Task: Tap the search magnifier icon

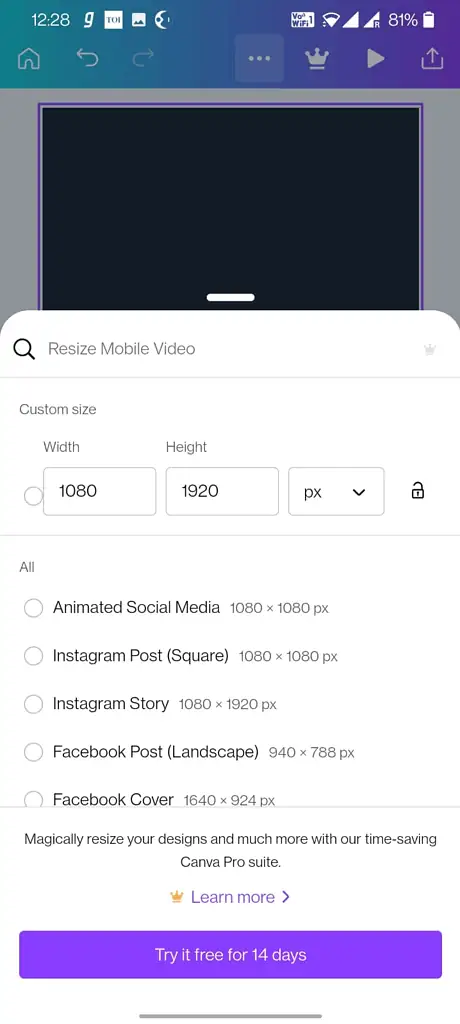Action: coord(24,349)
